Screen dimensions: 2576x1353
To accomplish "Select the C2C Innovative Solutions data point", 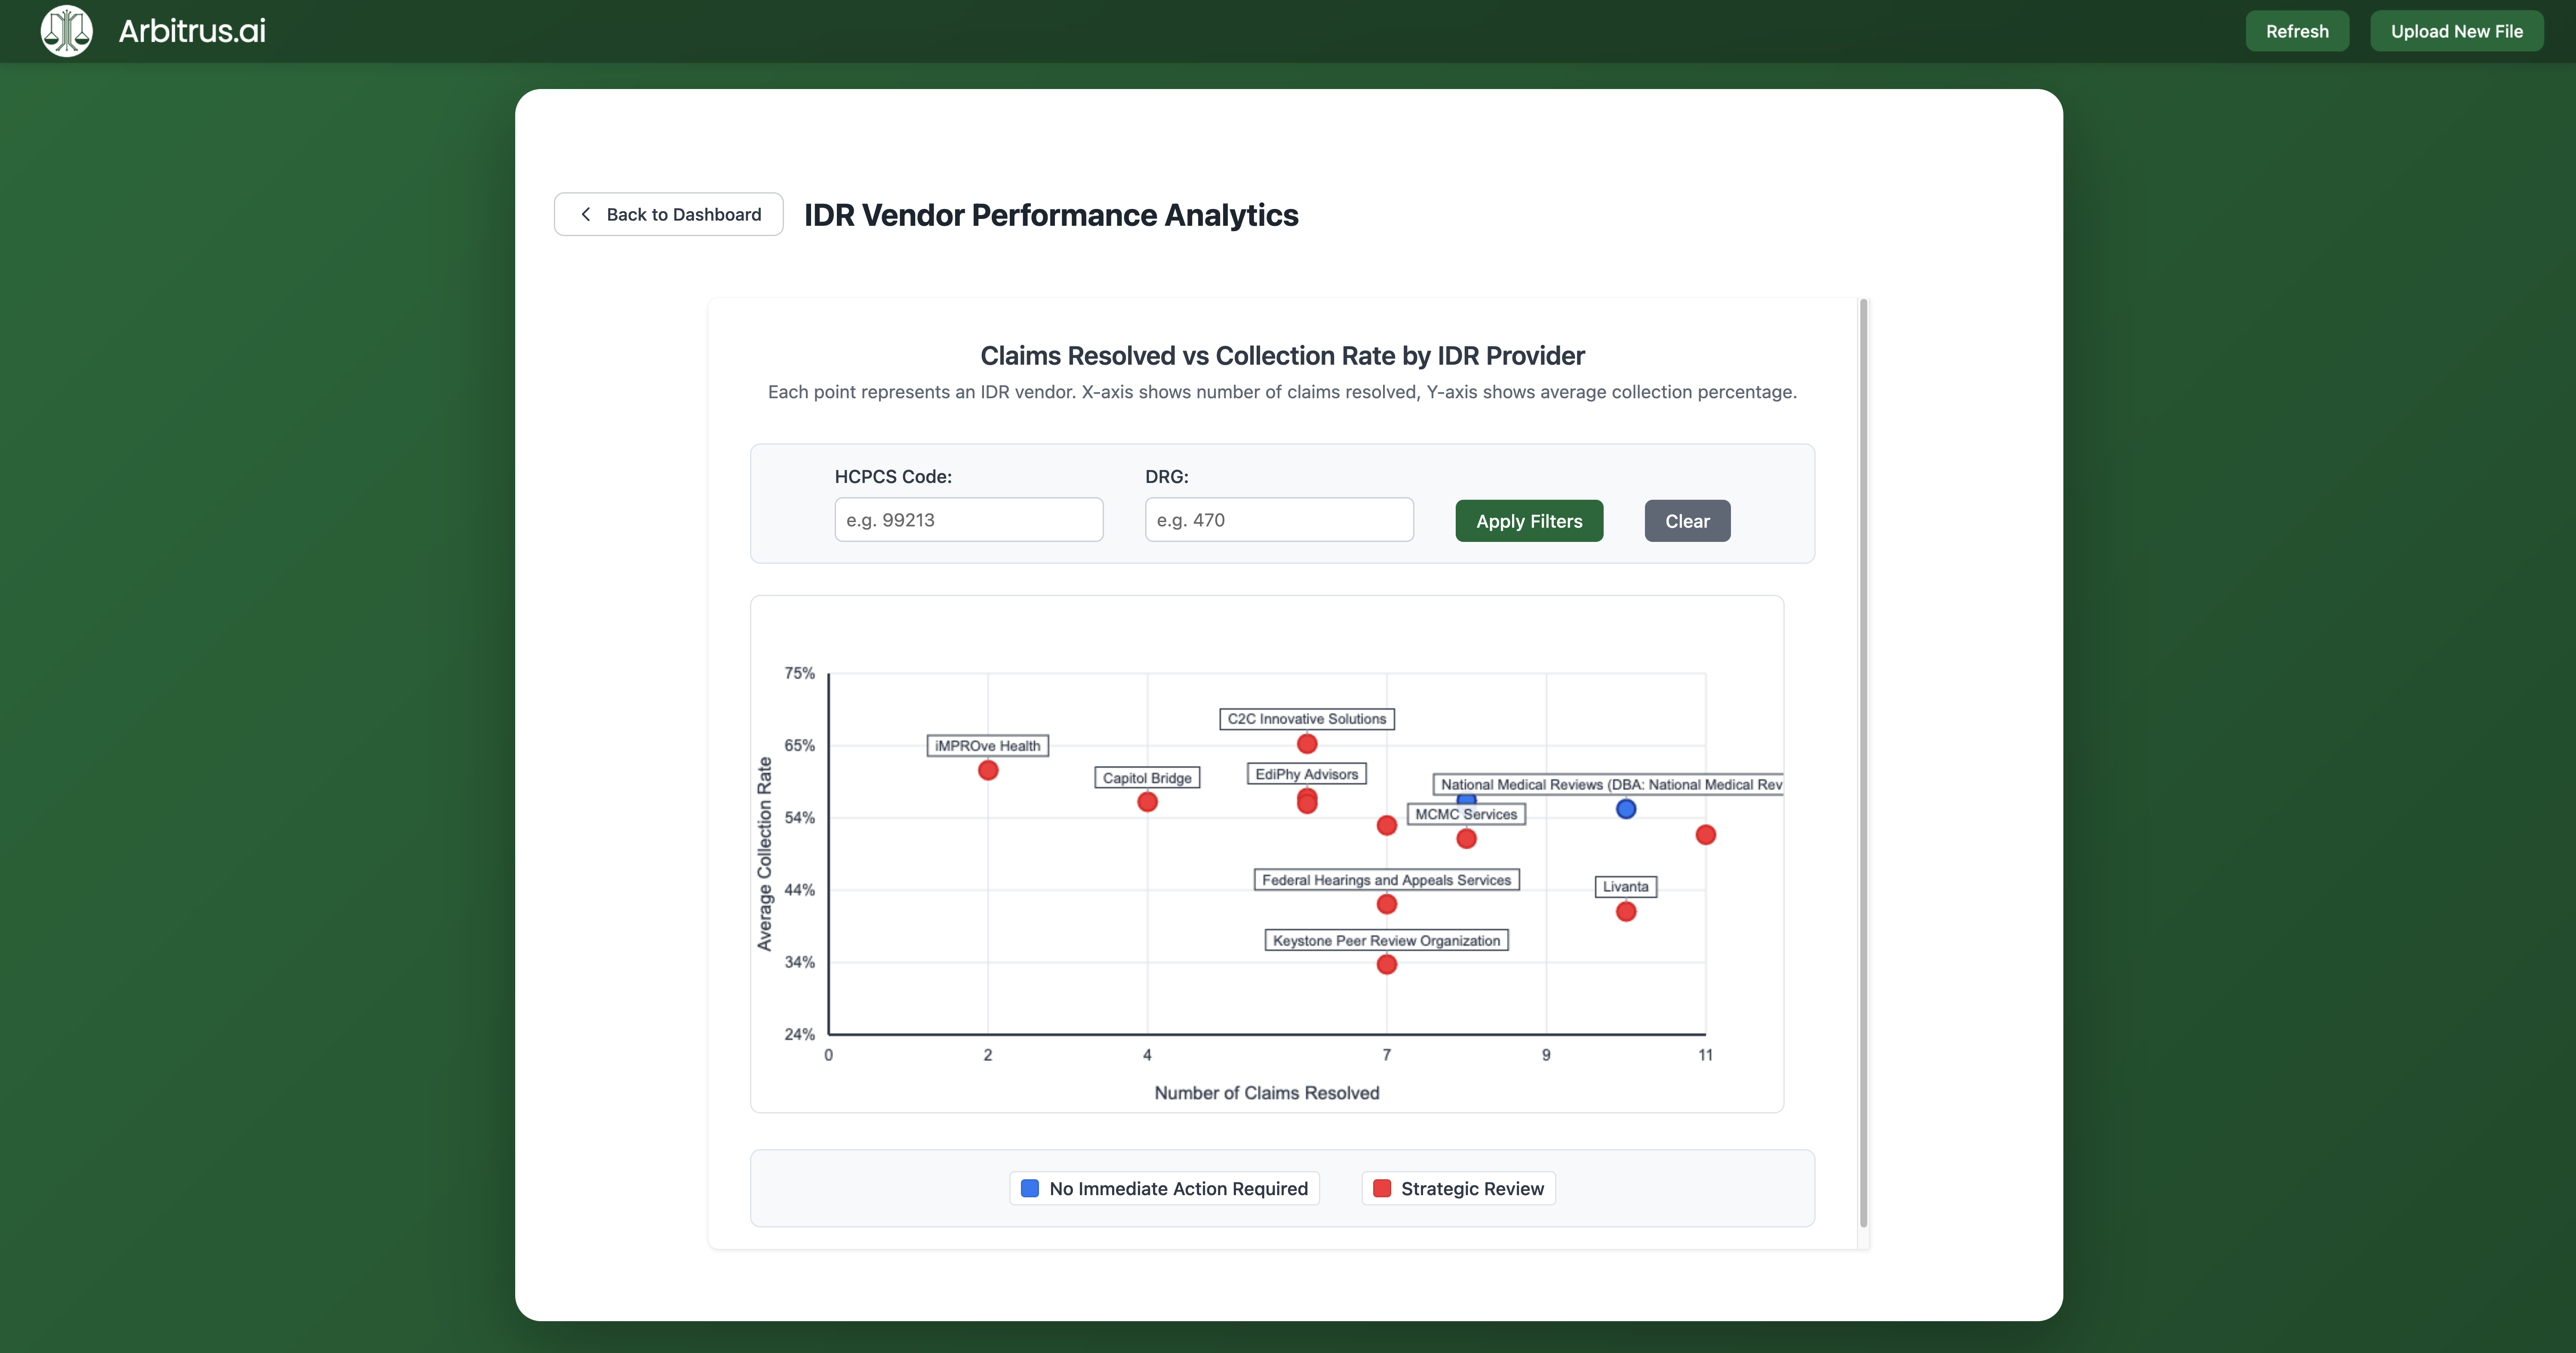I will coord(1306,744).
